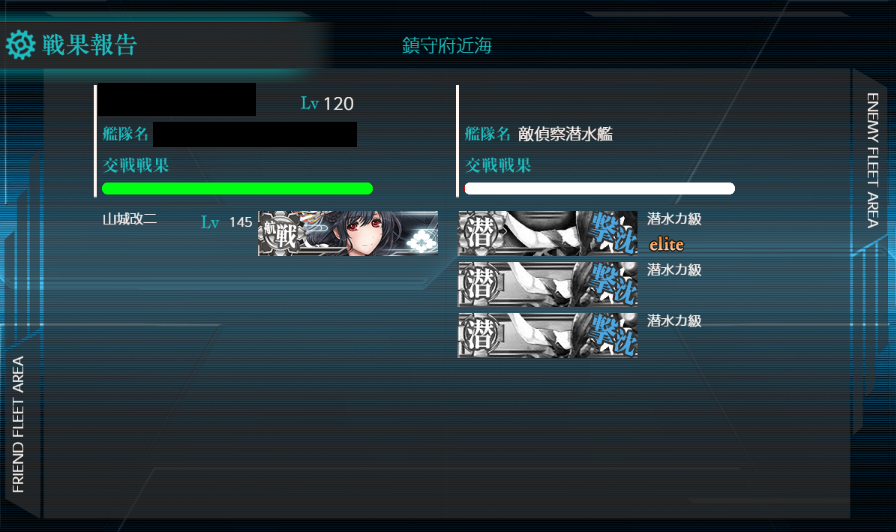Click the 撃沈 stamp on elite submarine
Image resolution: width=896 pixels, height=532 pixels.
coord(614,233)
